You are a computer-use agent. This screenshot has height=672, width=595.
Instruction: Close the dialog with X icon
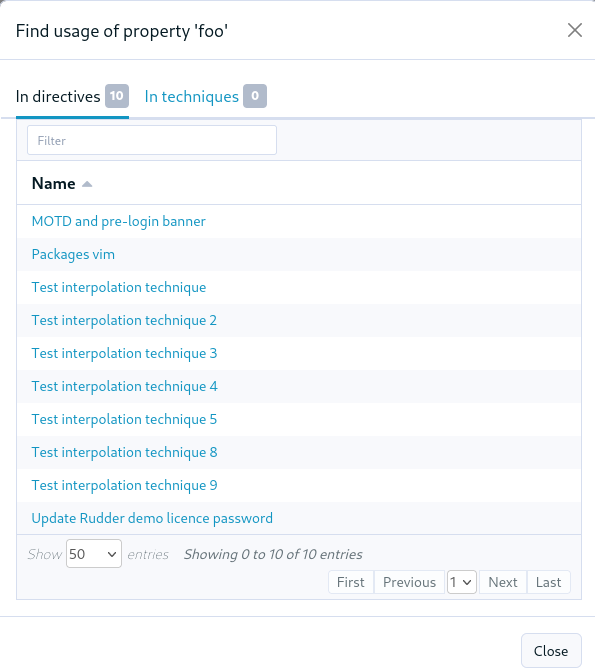click(x=574, y=30)
